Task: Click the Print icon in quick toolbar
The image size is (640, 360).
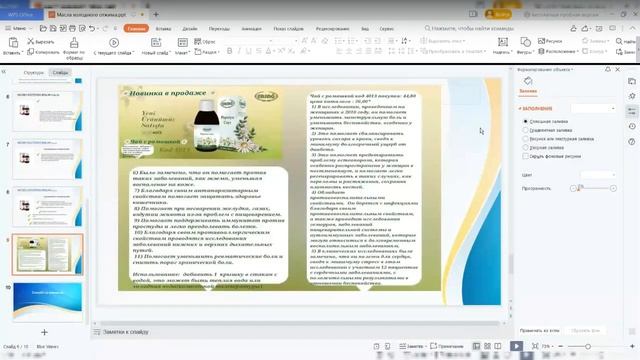Action: pyautogui.click(x=72, y=29)
